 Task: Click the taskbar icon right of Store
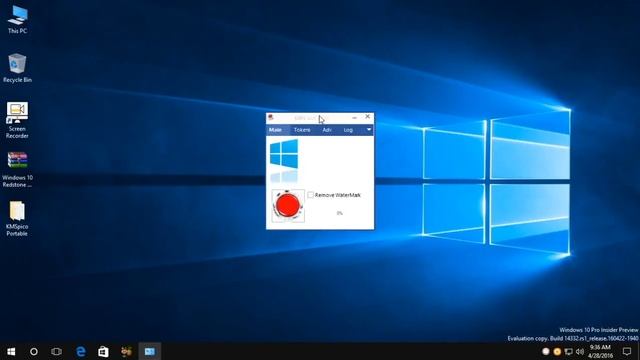coord(127,351)
